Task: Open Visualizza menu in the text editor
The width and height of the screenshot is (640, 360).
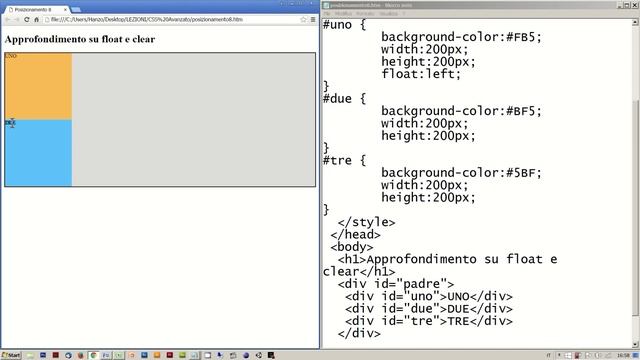Action: (x=388, y=13)
